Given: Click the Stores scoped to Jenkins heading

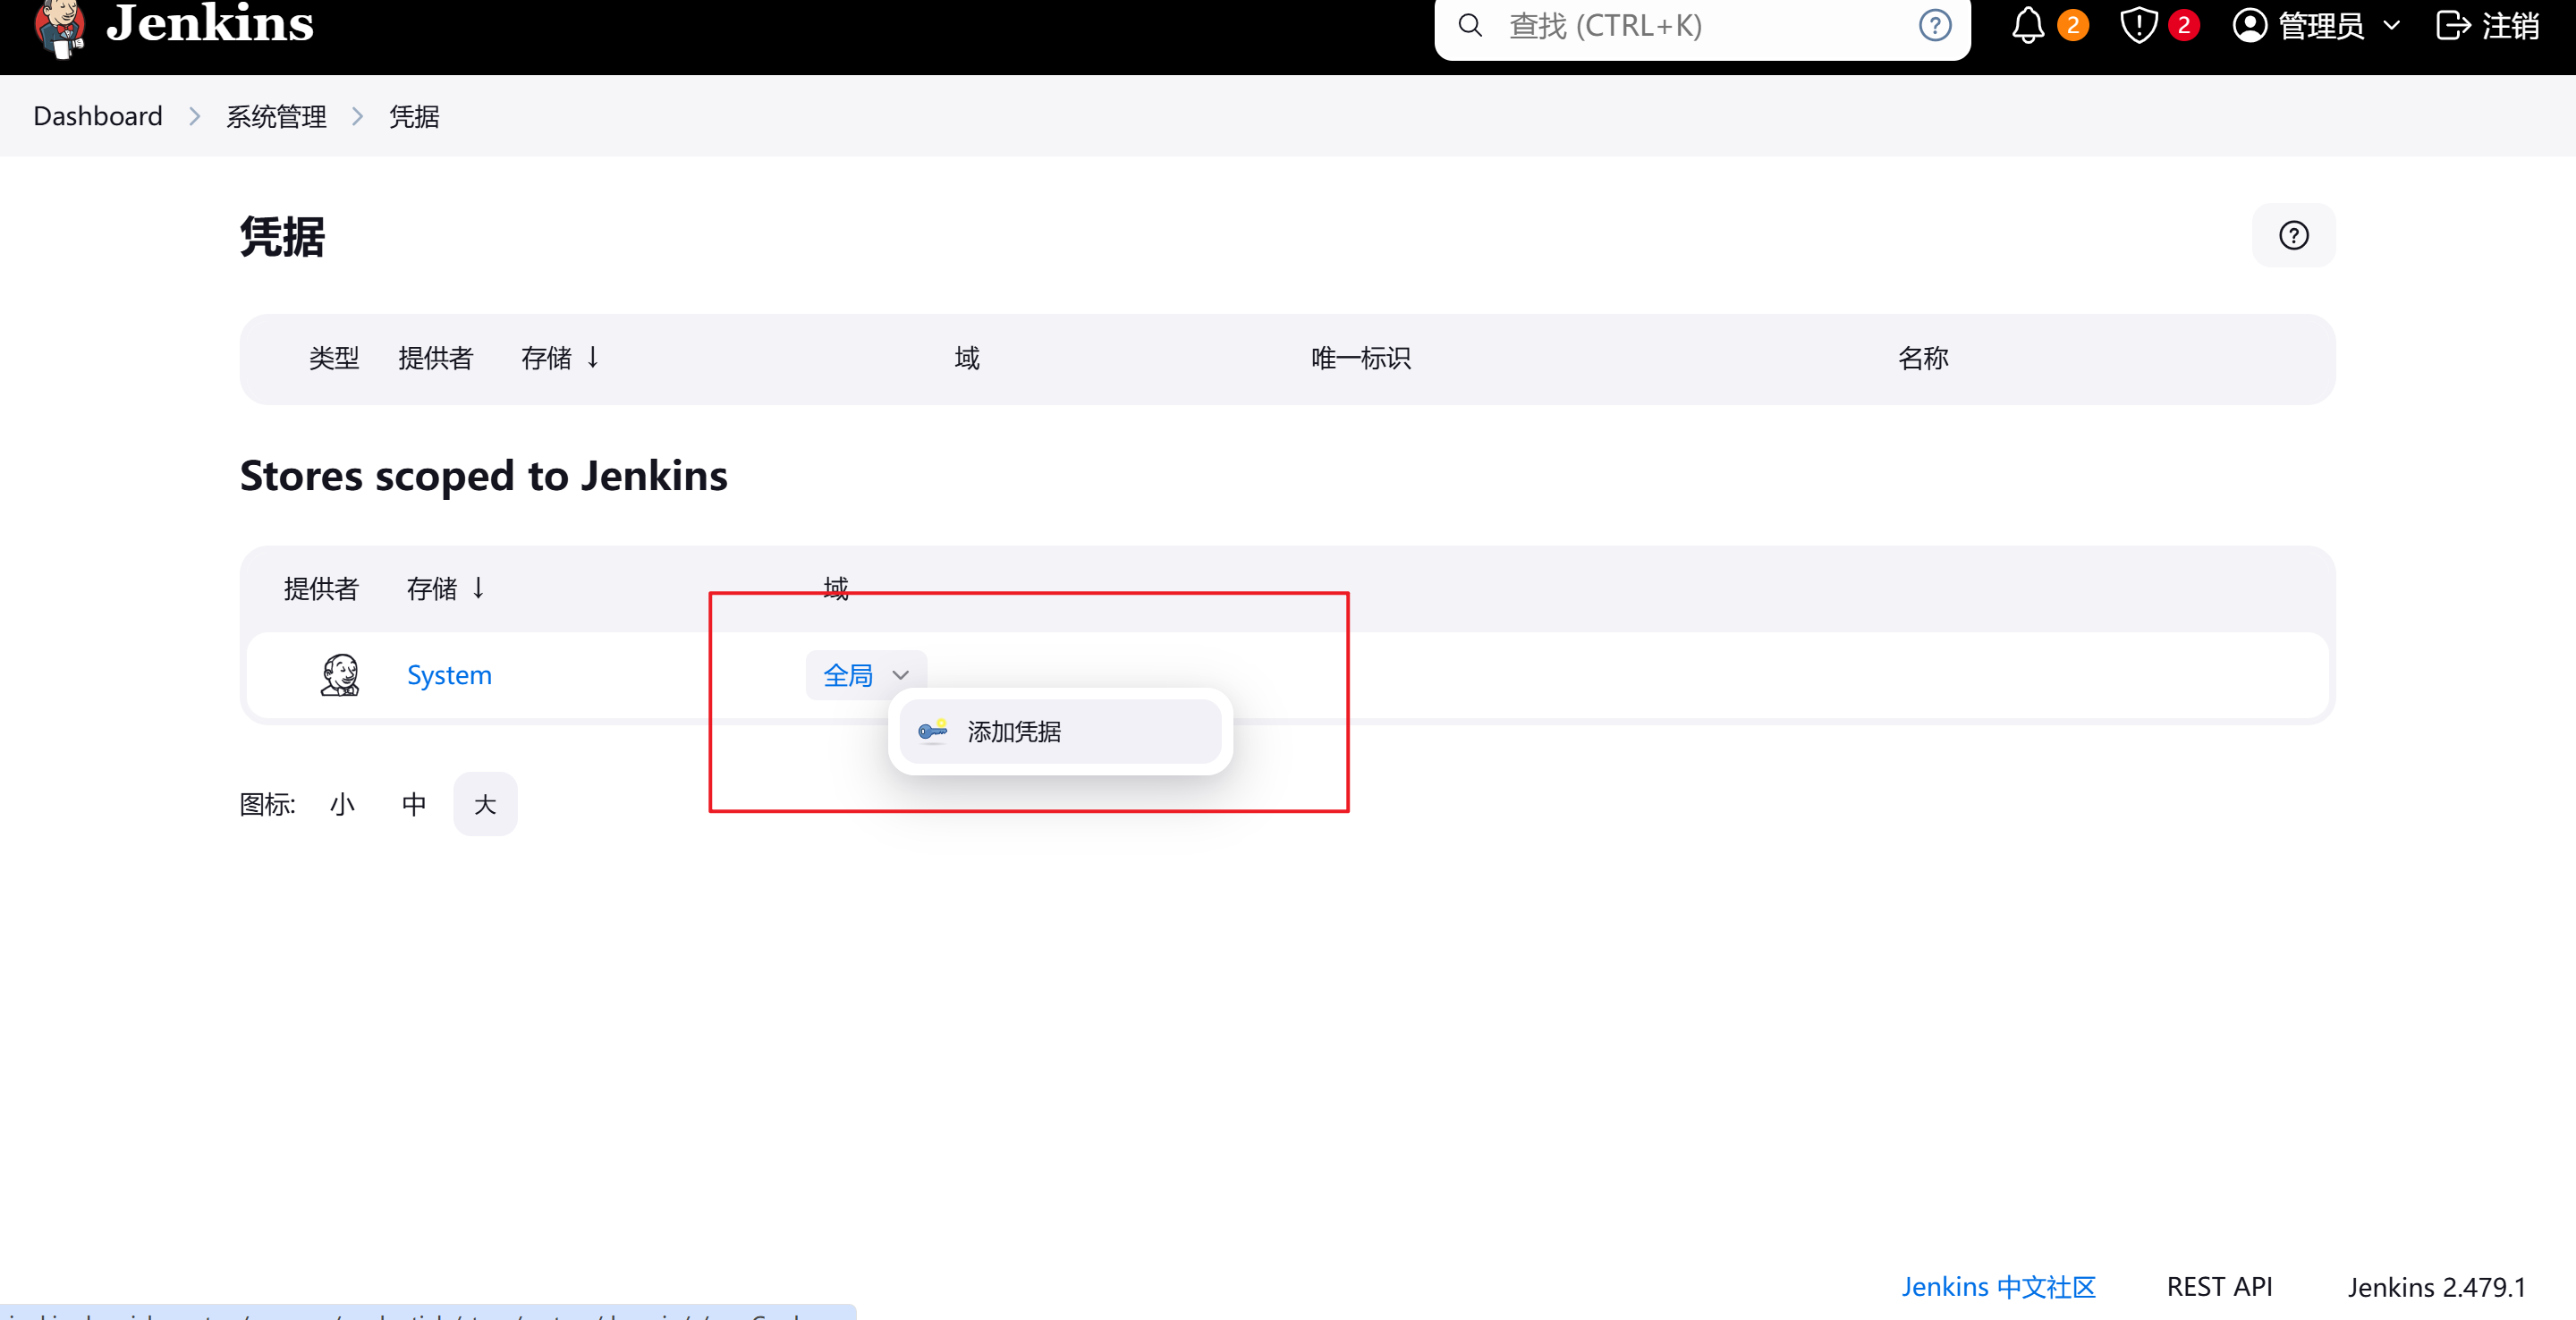Looking at the screenshot, I should click(484, 476).
